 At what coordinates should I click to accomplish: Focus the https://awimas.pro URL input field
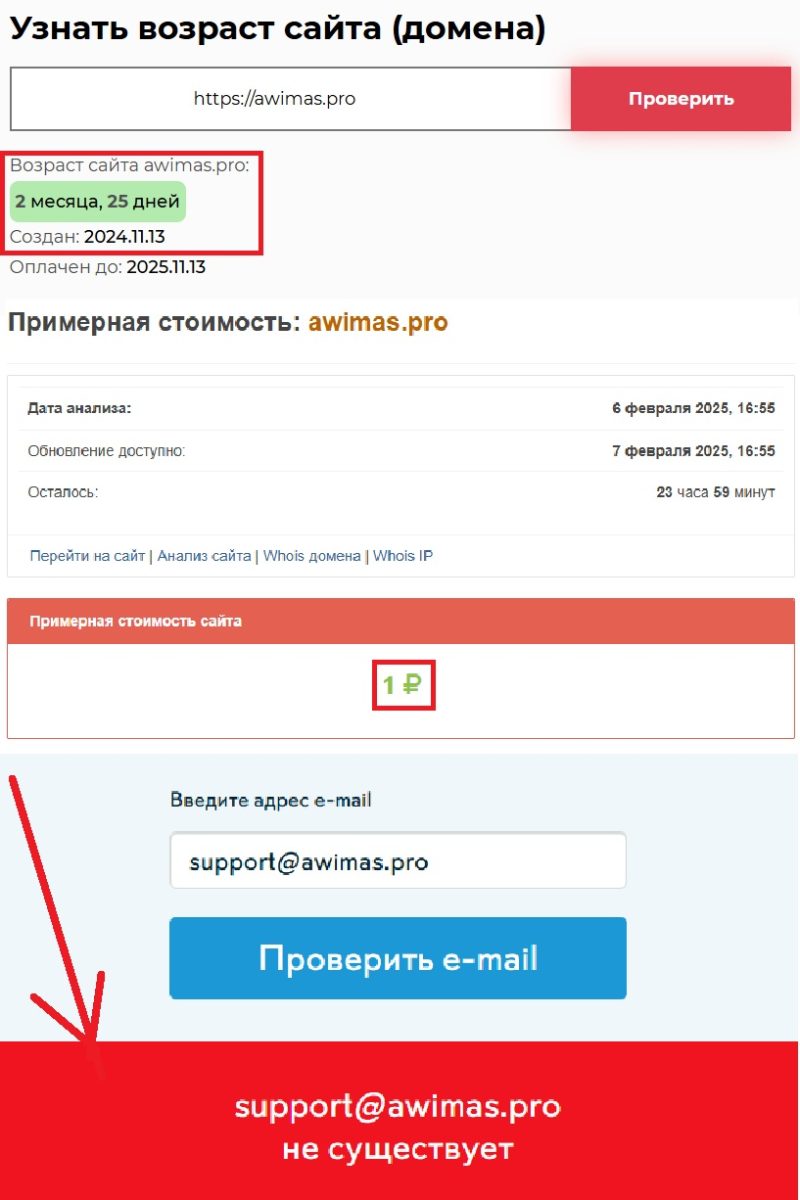291,99
